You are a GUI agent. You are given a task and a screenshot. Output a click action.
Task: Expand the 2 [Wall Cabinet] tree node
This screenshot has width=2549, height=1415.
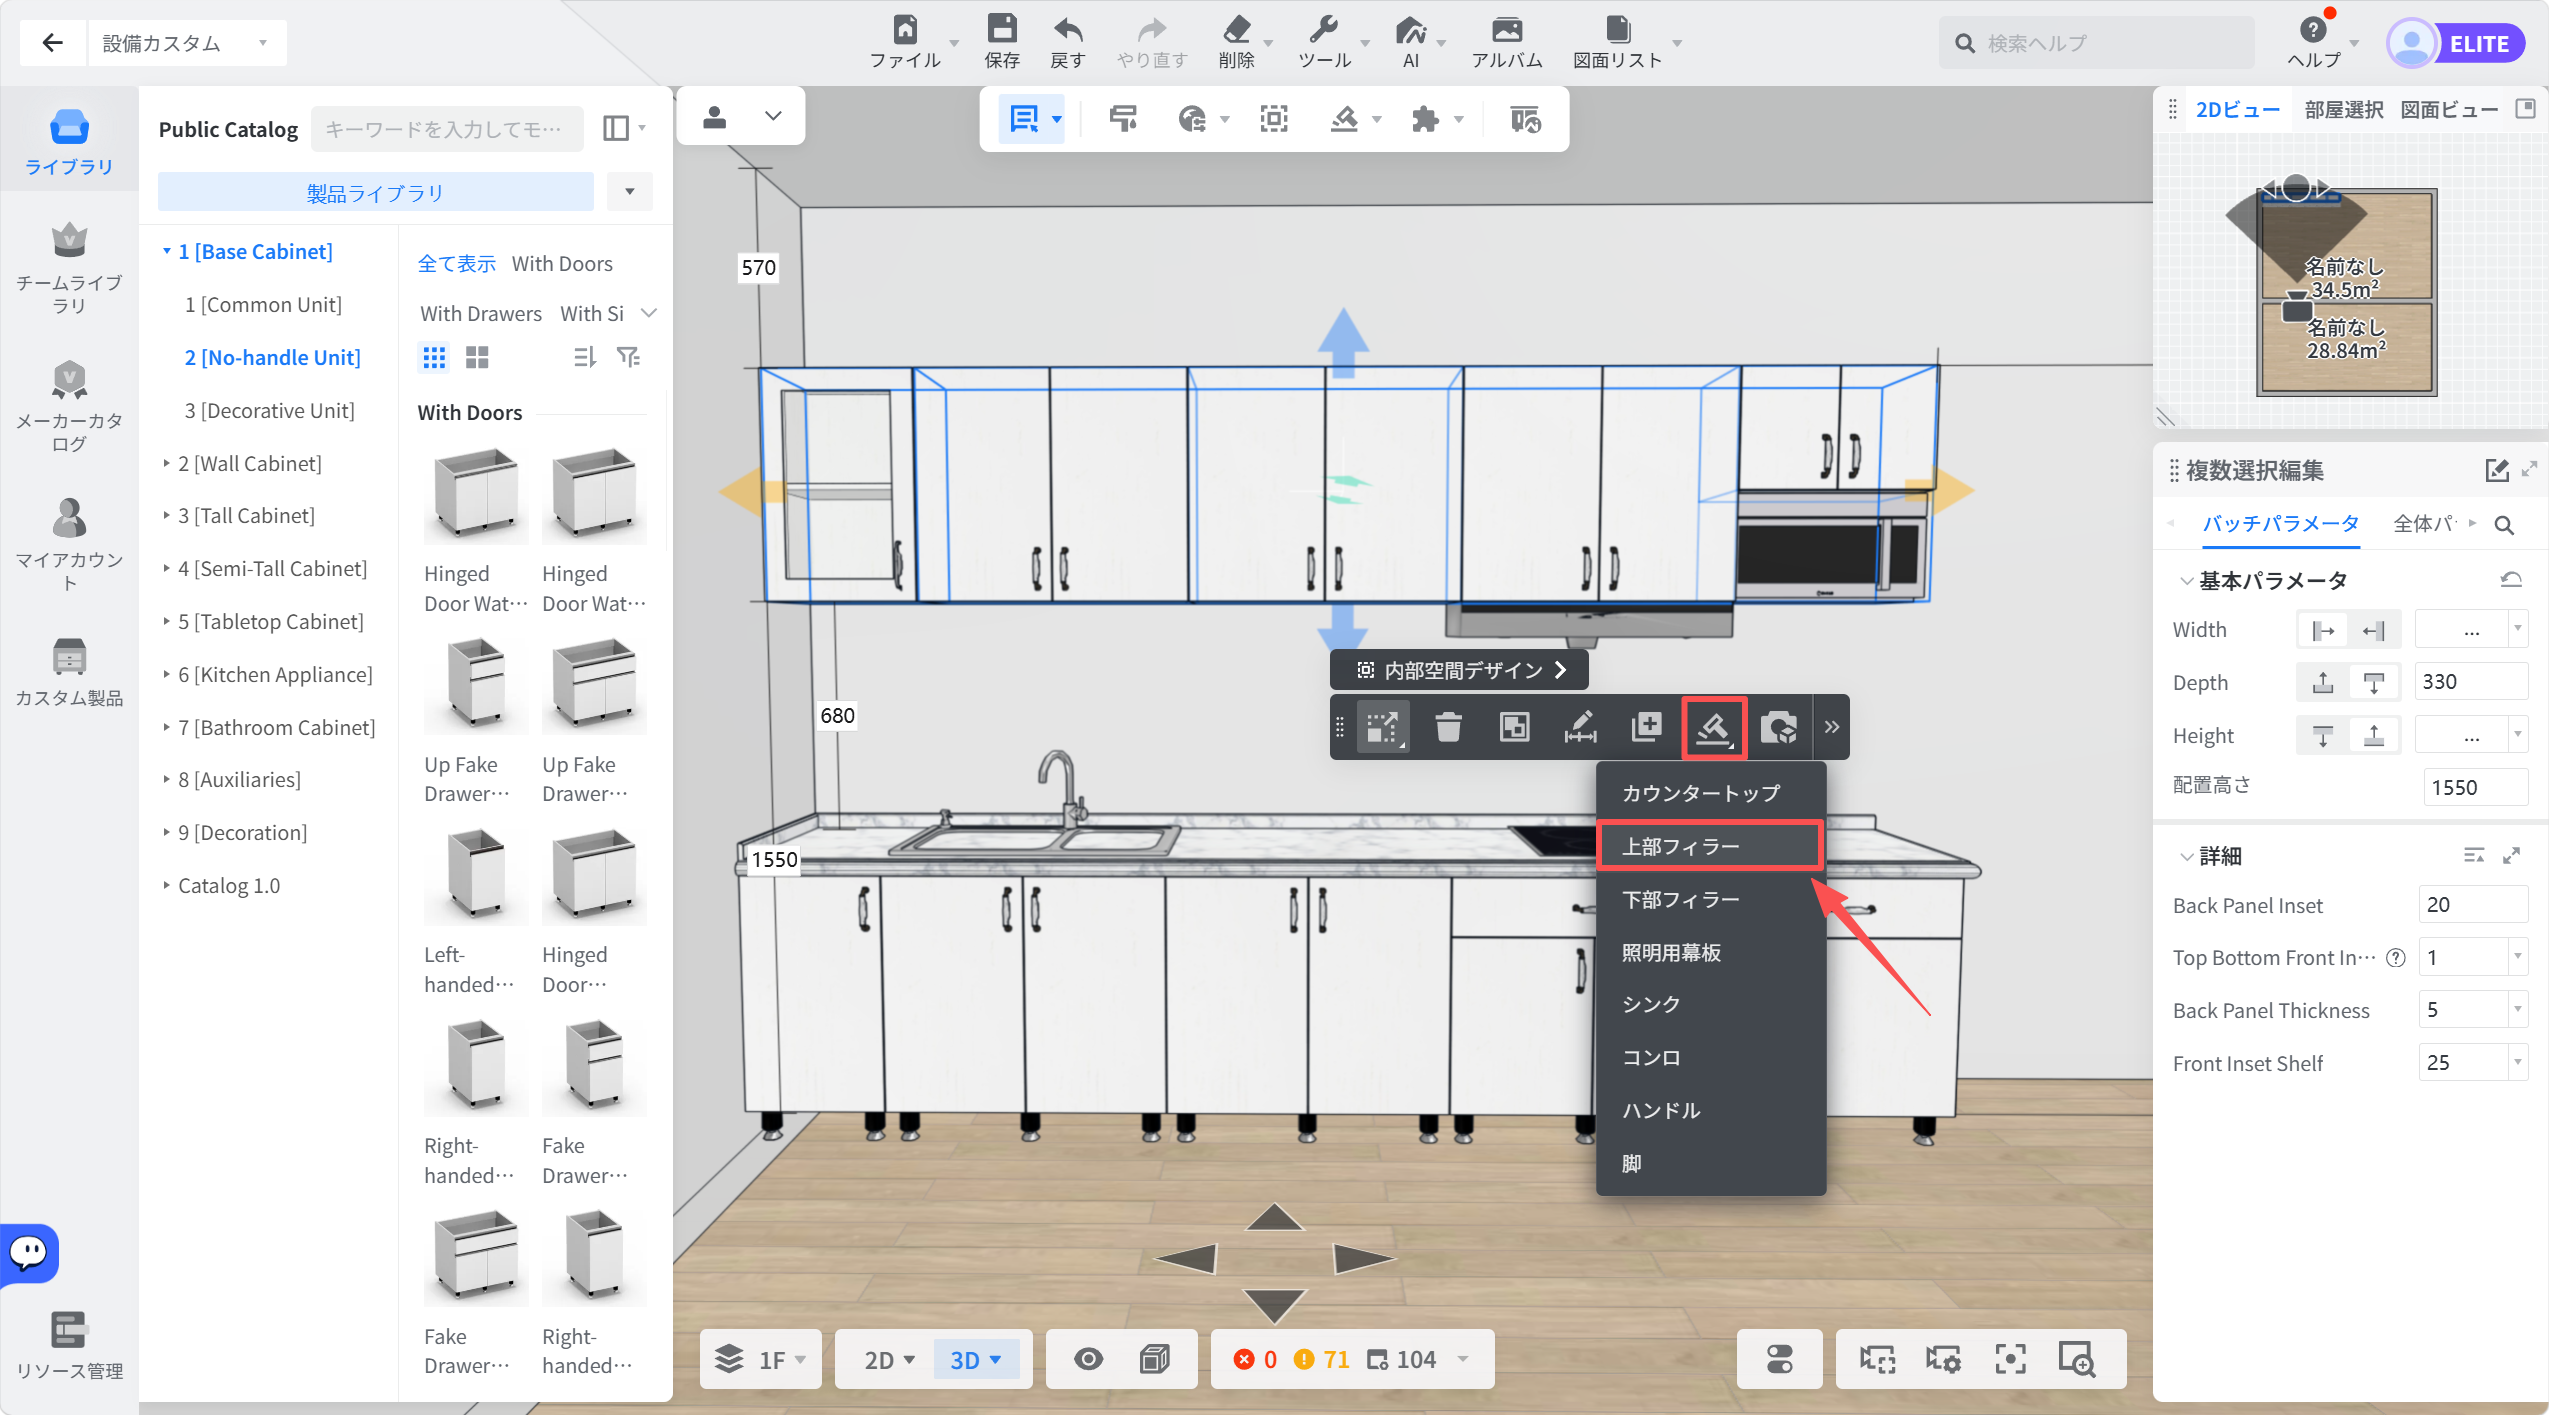[x=166, y=463]
